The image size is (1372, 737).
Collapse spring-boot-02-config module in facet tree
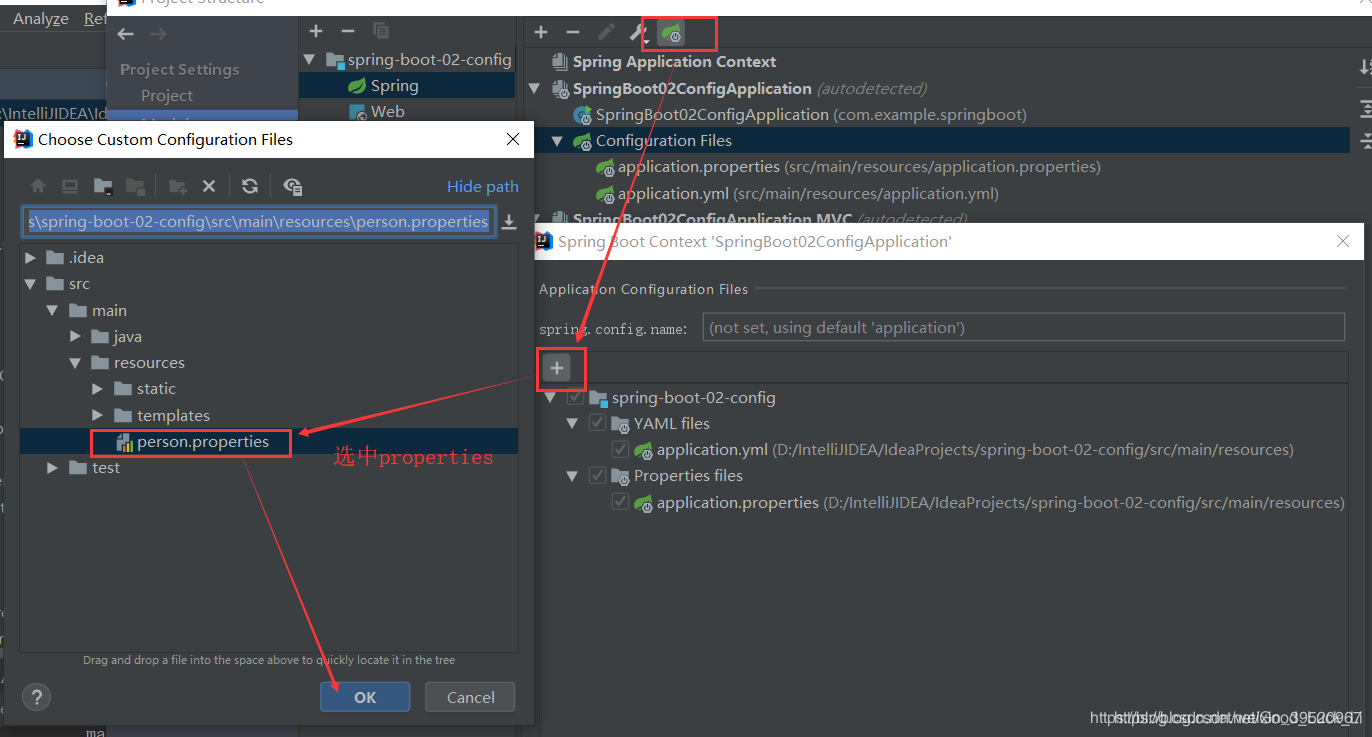pos(309,60)
